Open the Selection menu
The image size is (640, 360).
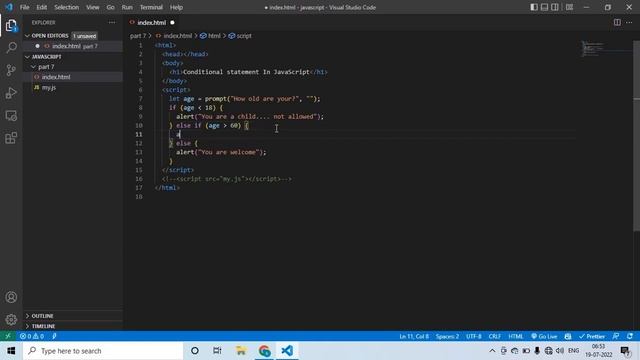[67, 7]
